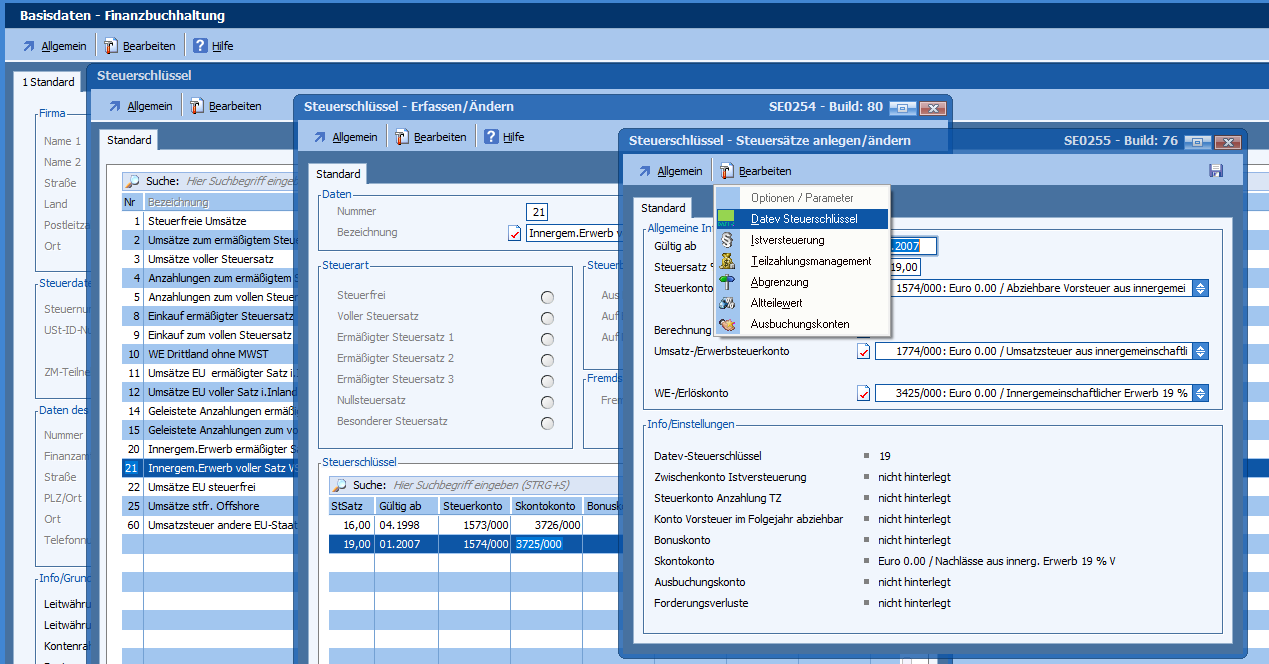Image resolution: width=1269 pixels, height=664 pixels.
Task: Click the Steuersatz field showing 19,00
Action: point(904,267)
